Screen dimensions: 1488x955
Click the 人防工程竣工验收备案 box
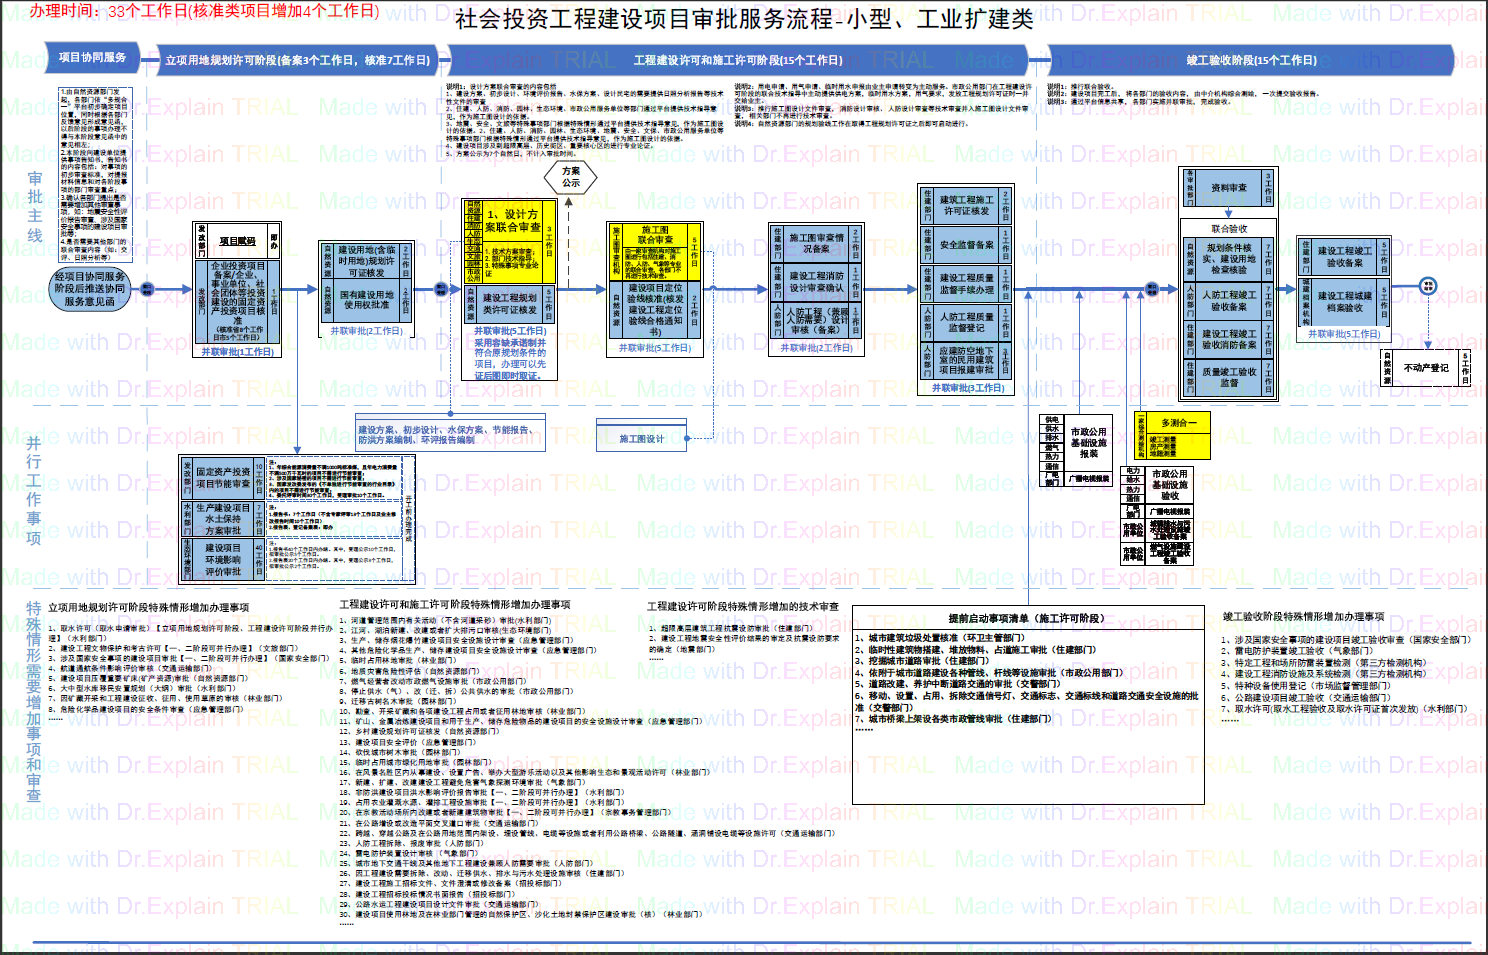1229,301
